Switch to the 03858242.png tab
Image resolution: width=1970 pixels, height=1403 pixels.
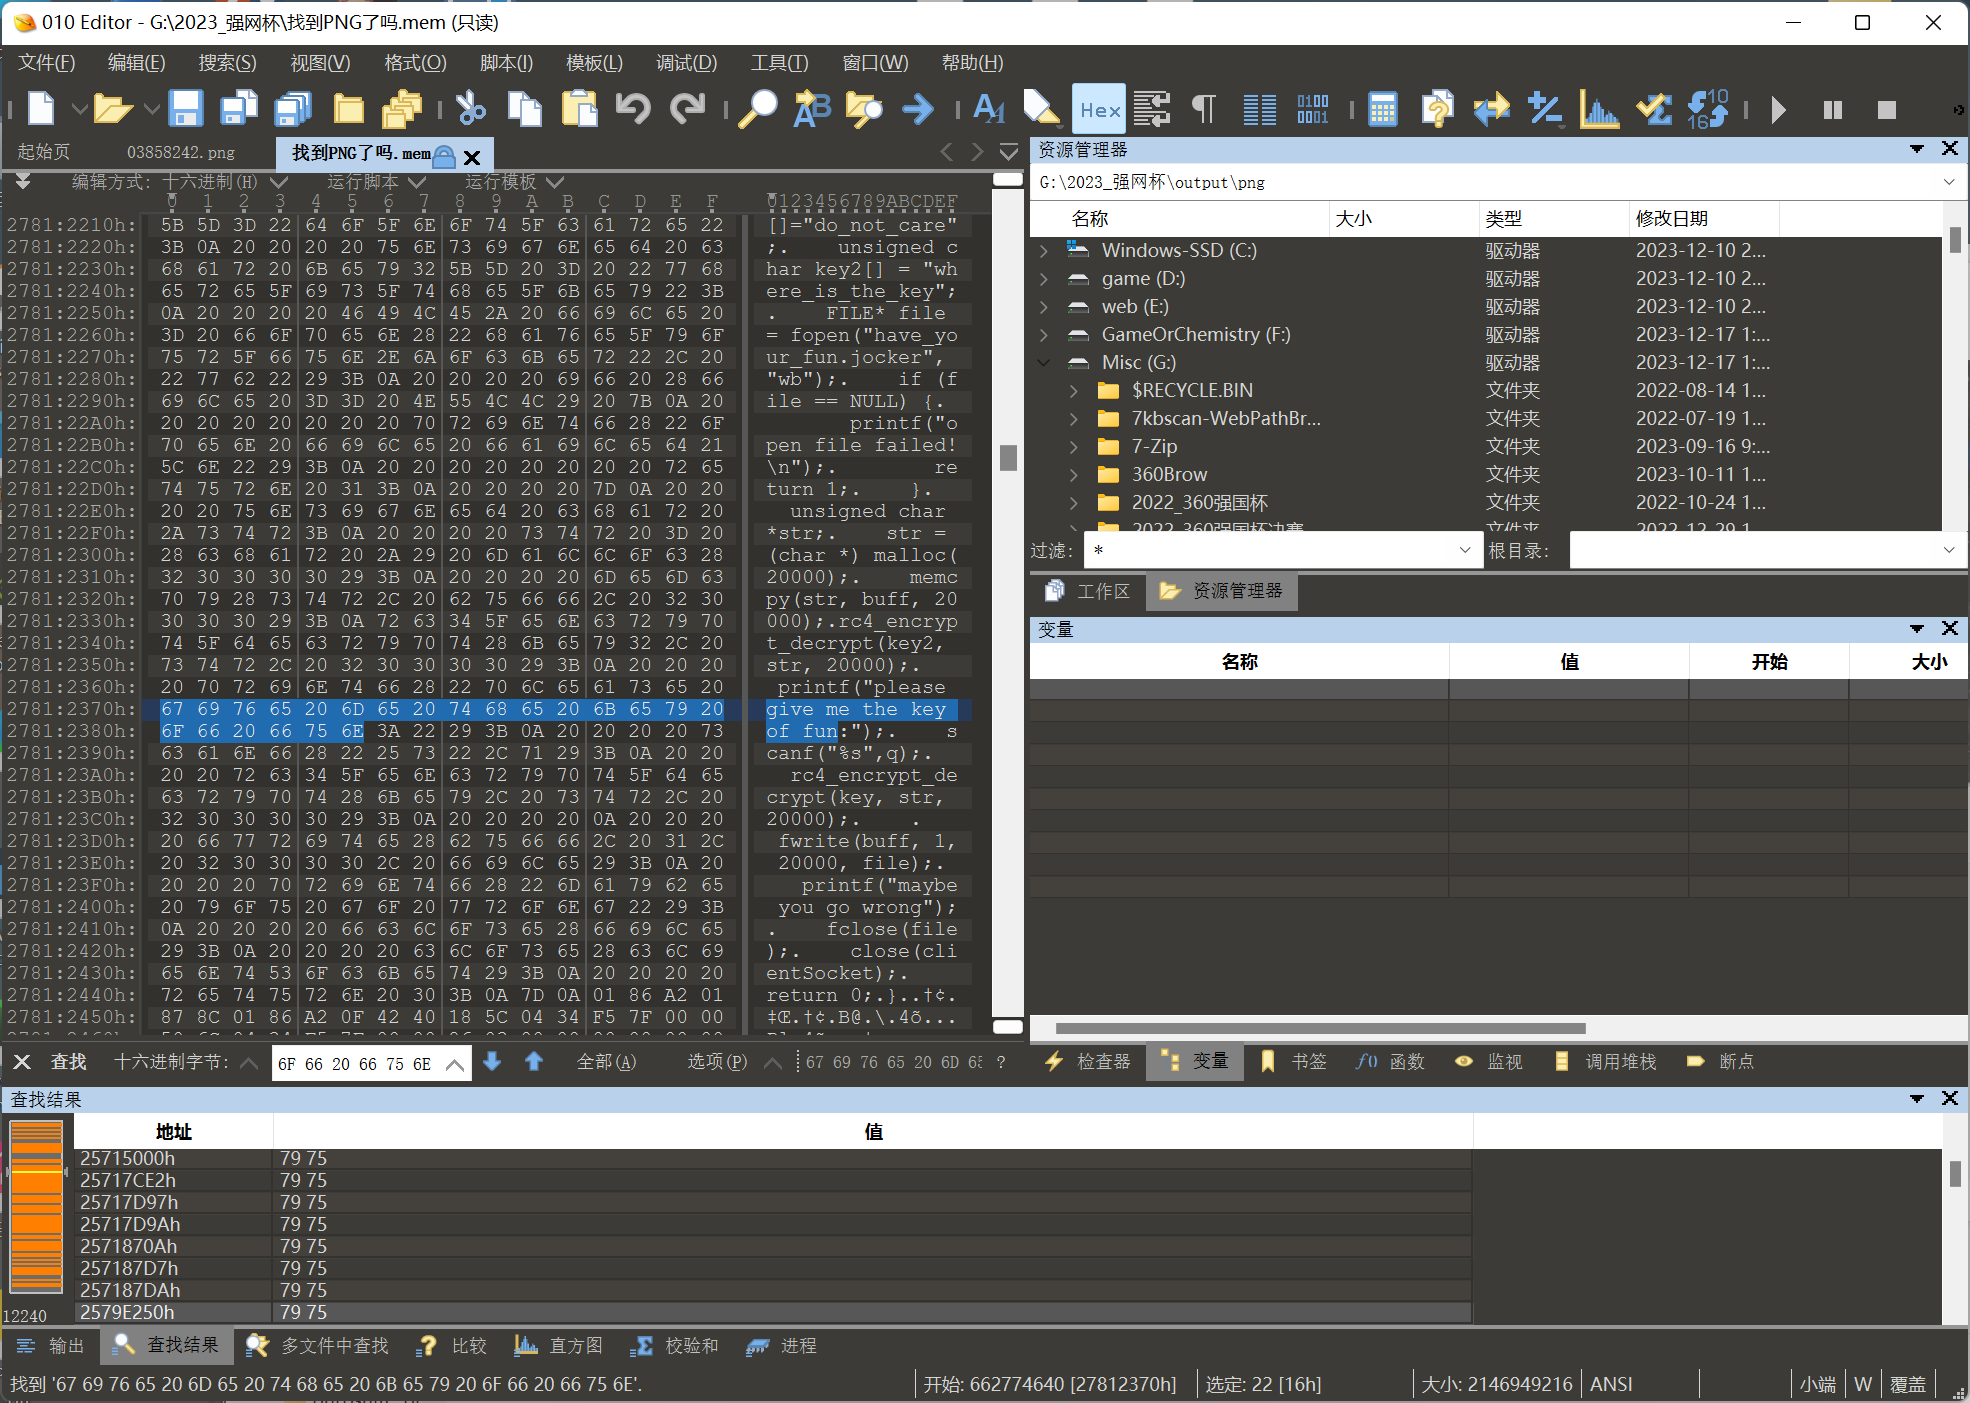tap(180, 152)
